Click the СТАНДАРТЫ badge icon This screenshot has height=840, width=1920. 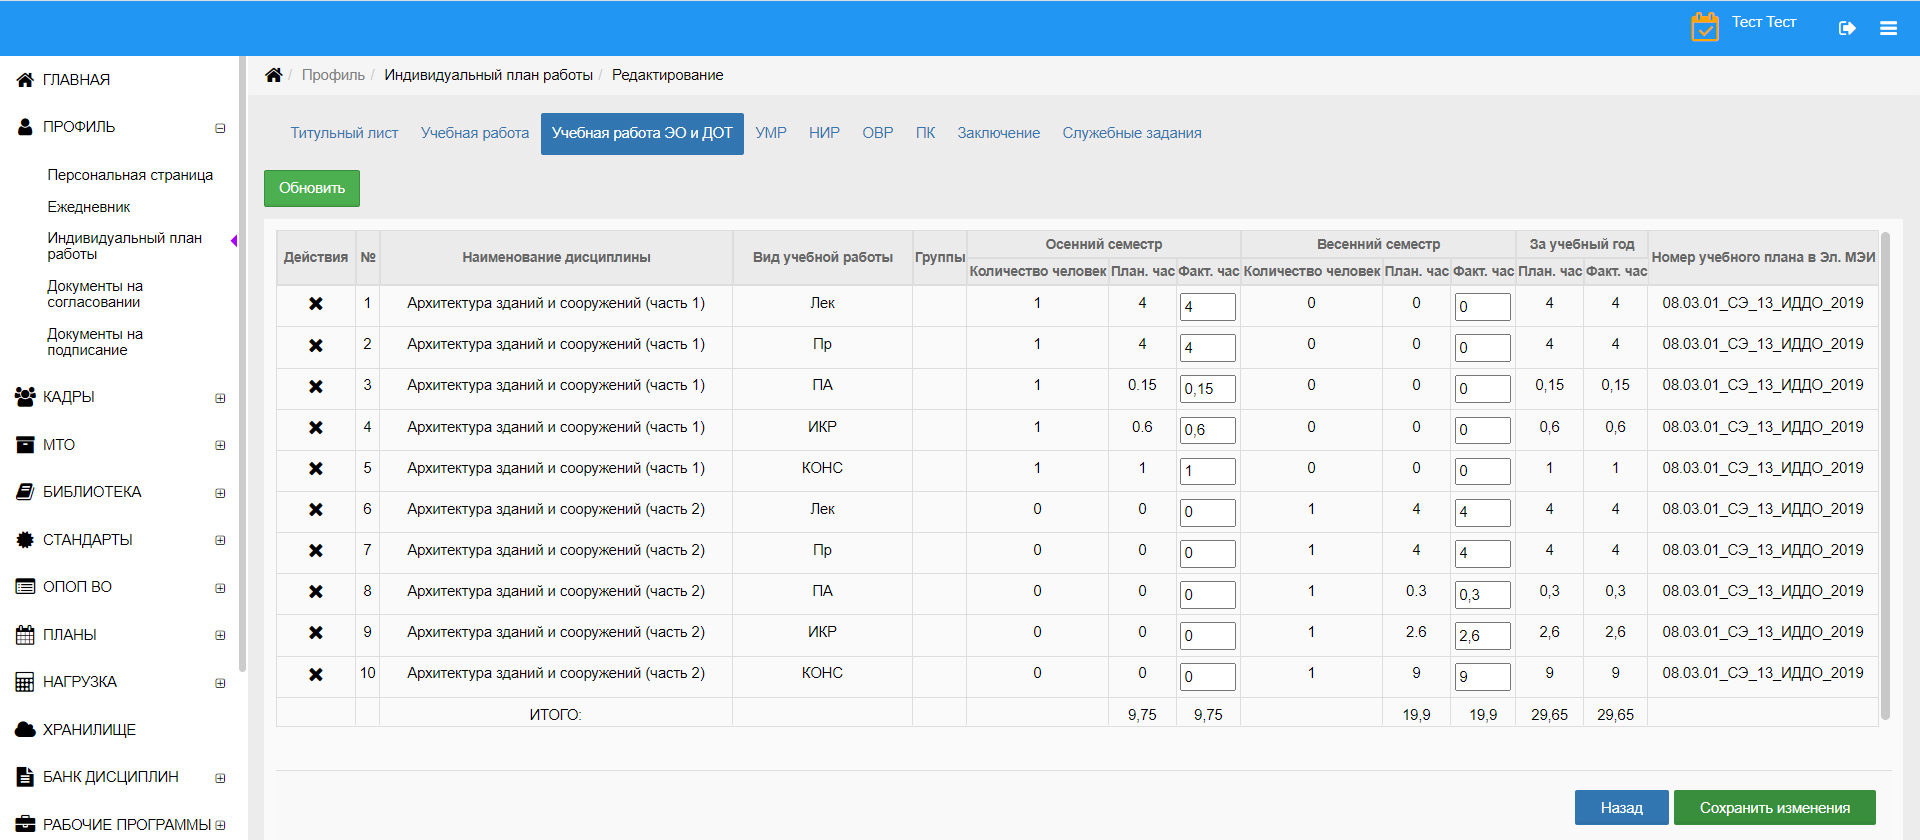pos(25,540)
